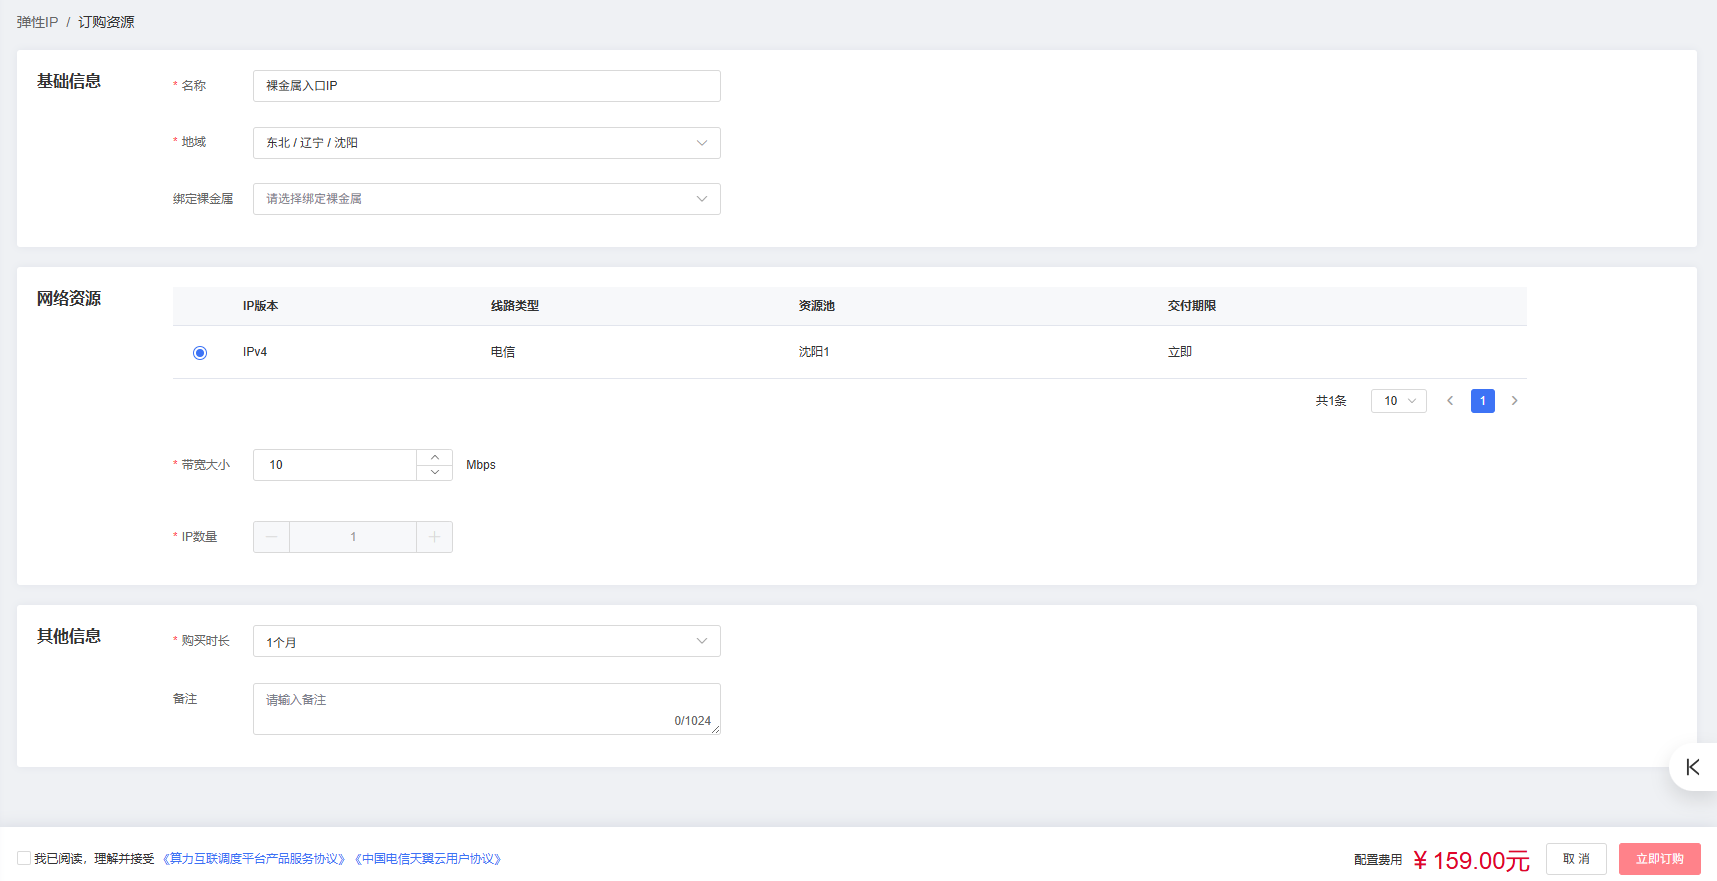Expand the 绑定裸金属 dropdown
This screenshot has width=1717, height=881.
[486, 199]
